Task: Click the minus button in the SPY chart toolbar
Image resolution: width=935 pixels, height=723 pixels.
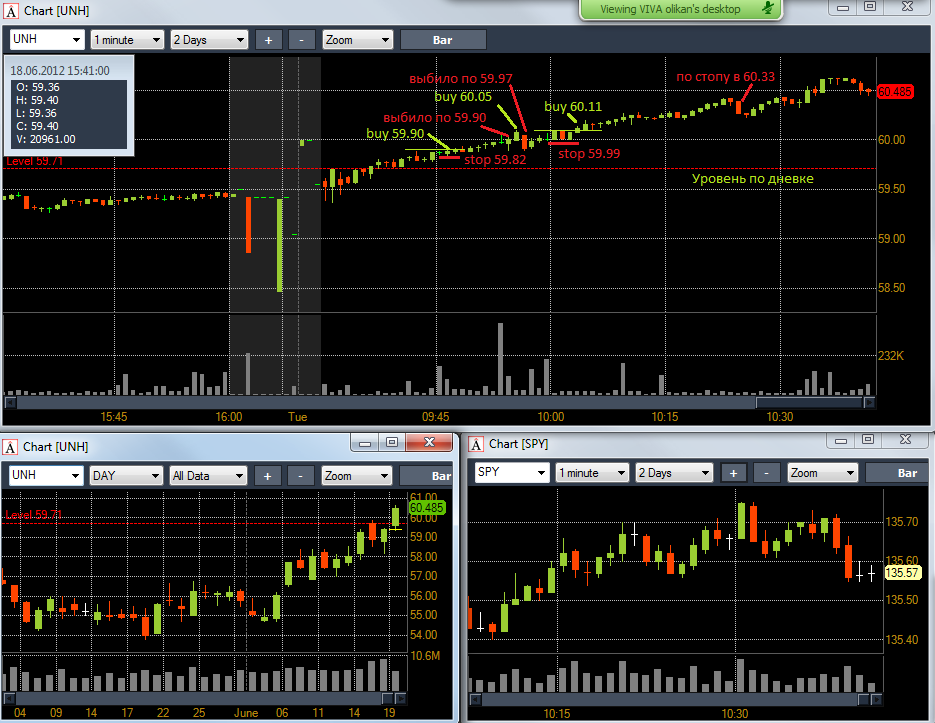Action: click(766, 473)
